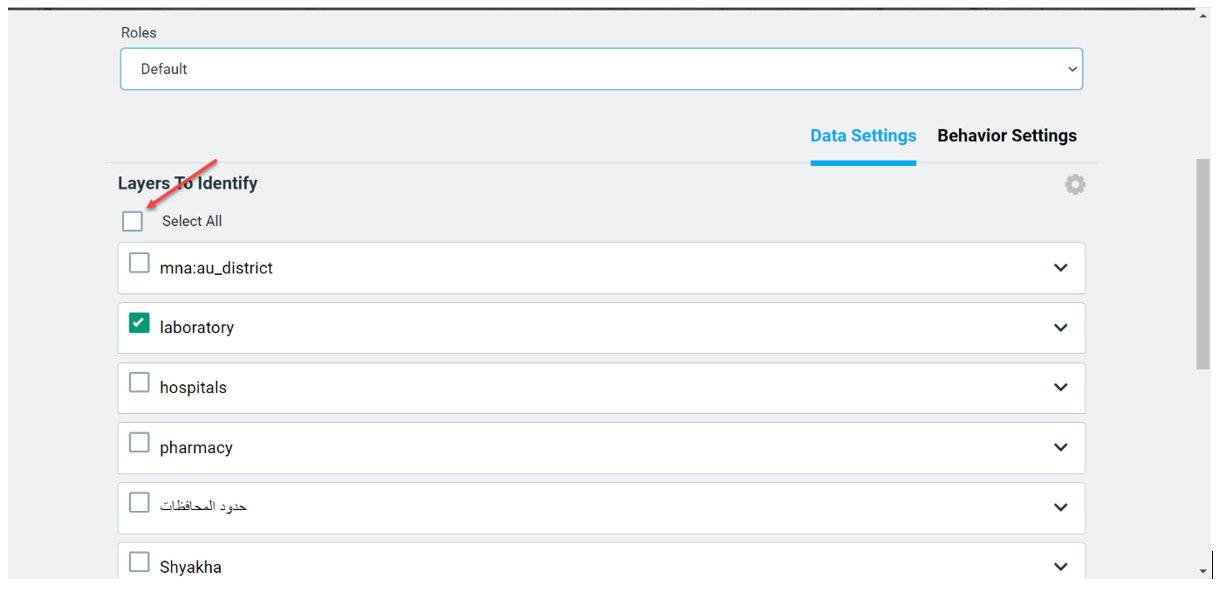This screenshot has width=1221, height=589.
Task: Click the scrollbar down arrow
Action: [1203, 571]
